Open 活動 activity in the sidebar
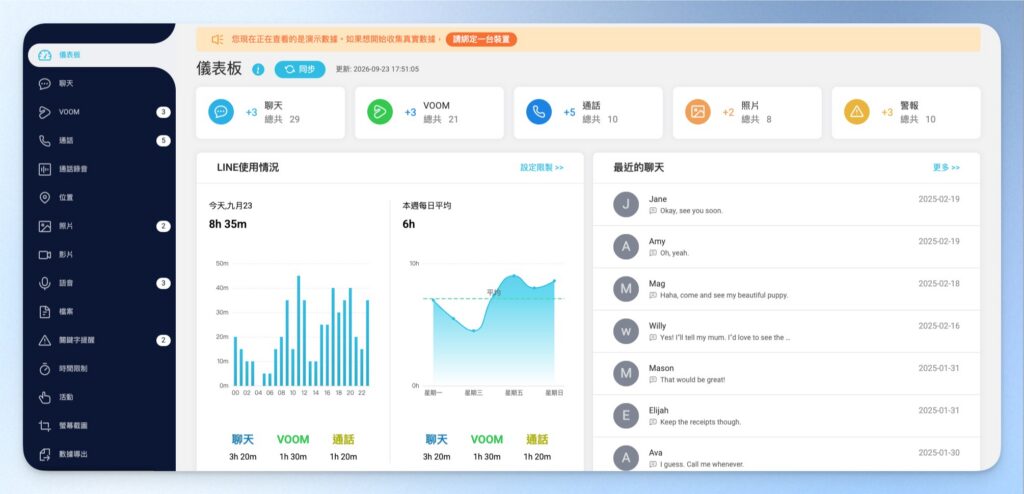The height and width of the screenshot is (494, 1024). click(x=99, y=397)
